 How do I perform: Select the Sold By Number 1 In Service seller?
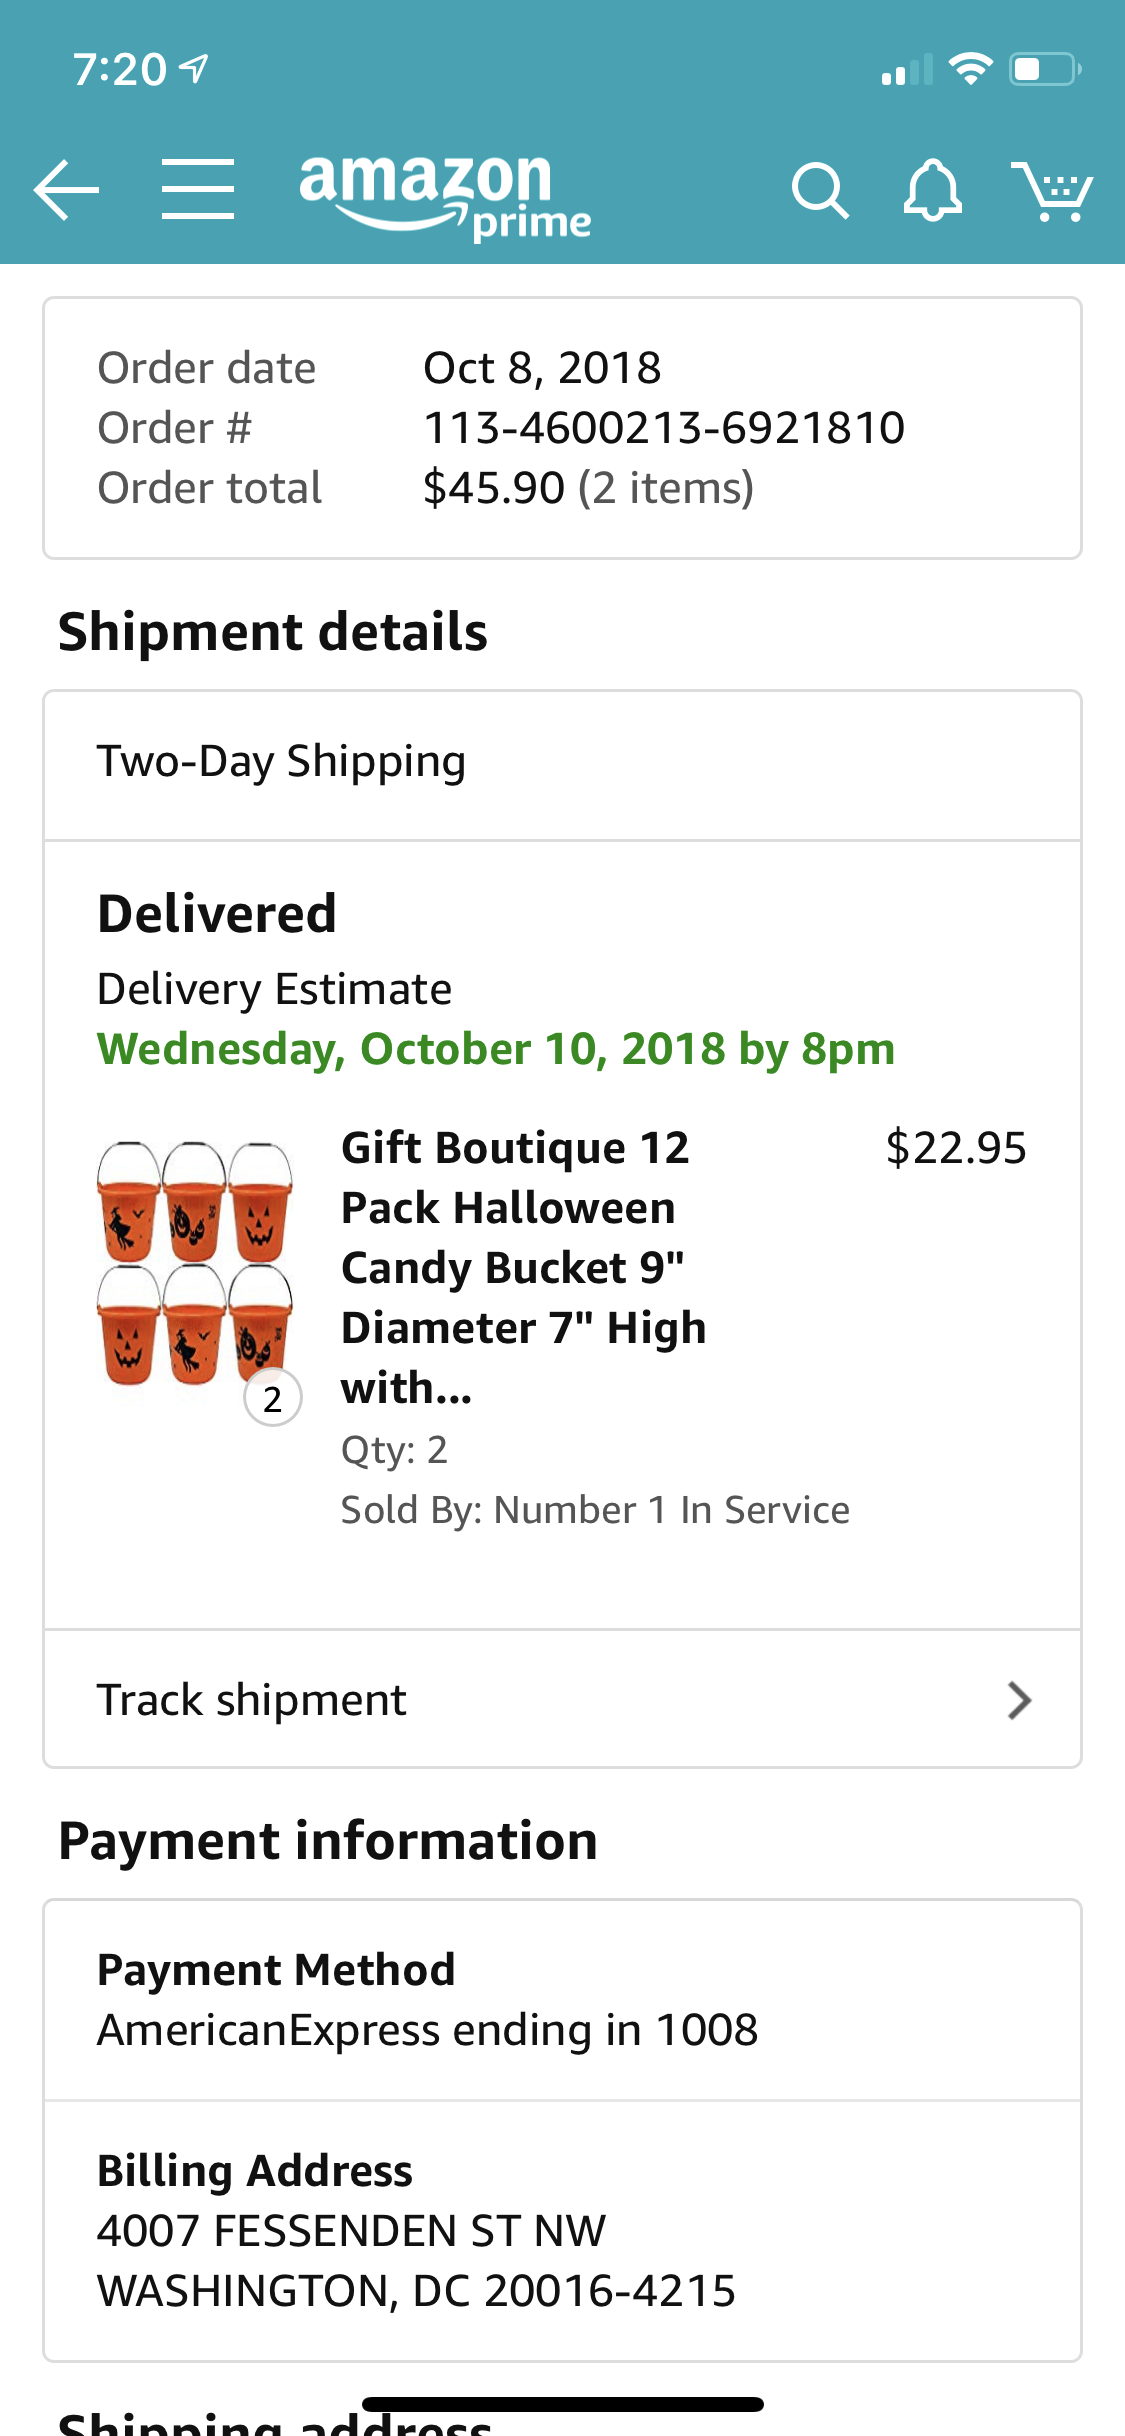(596, 1510)
